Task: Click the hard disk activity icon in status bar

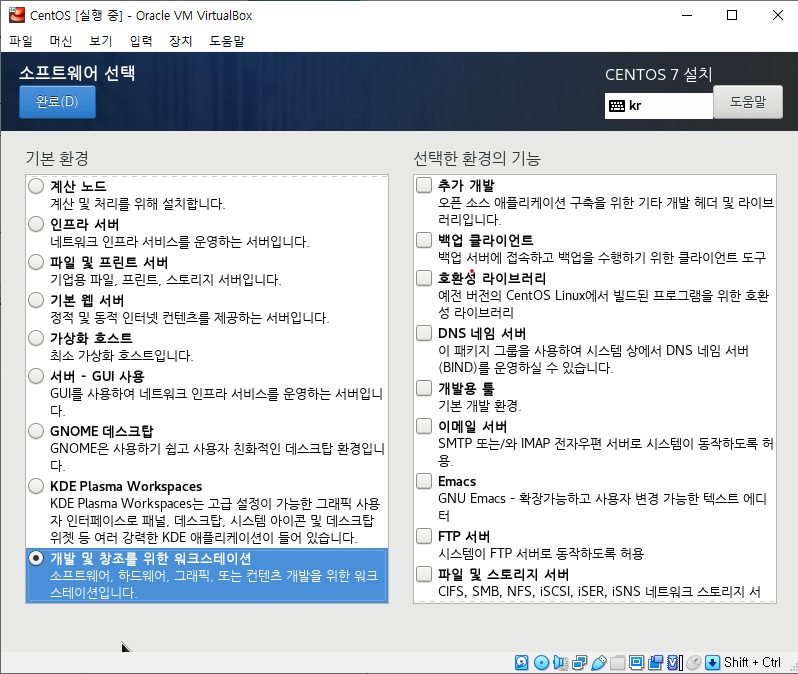Action: point(522,662)
